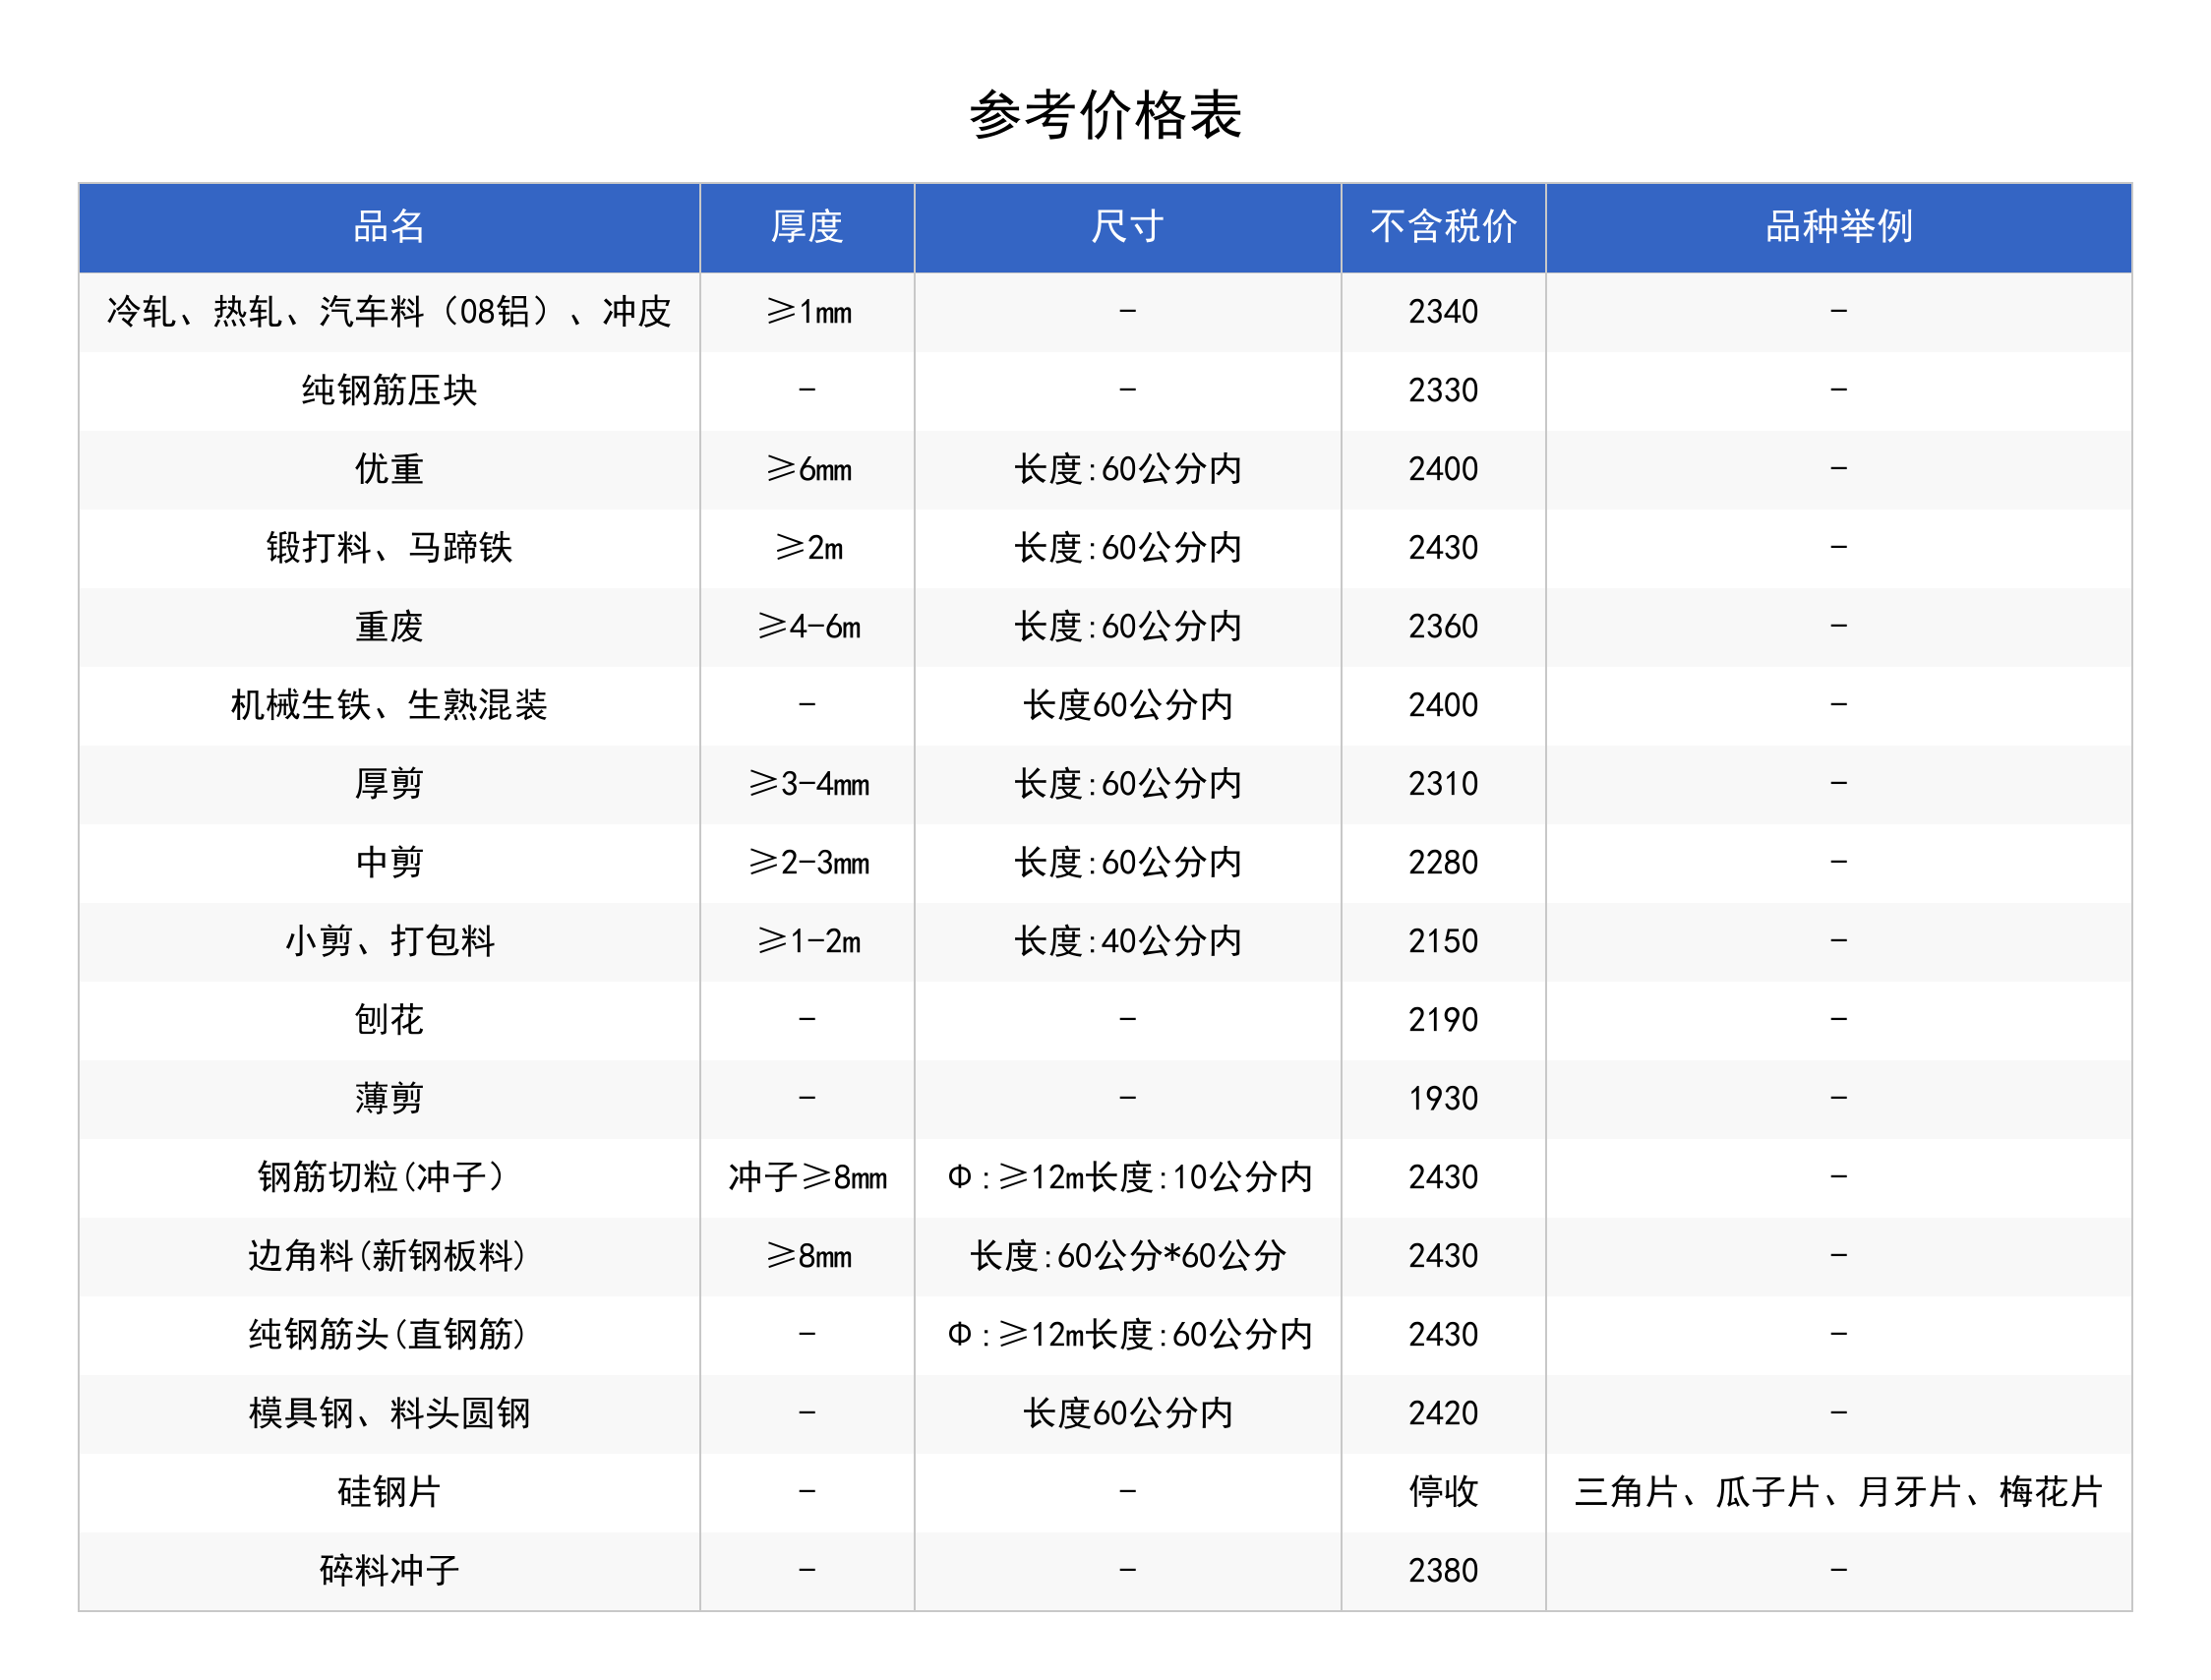Image resolution: width=2211 pixels, height=1680 pixels.
Task: Click 三角片、瓜子片、月牙片、梅花片 cell
Action: click(1838, 1492)
